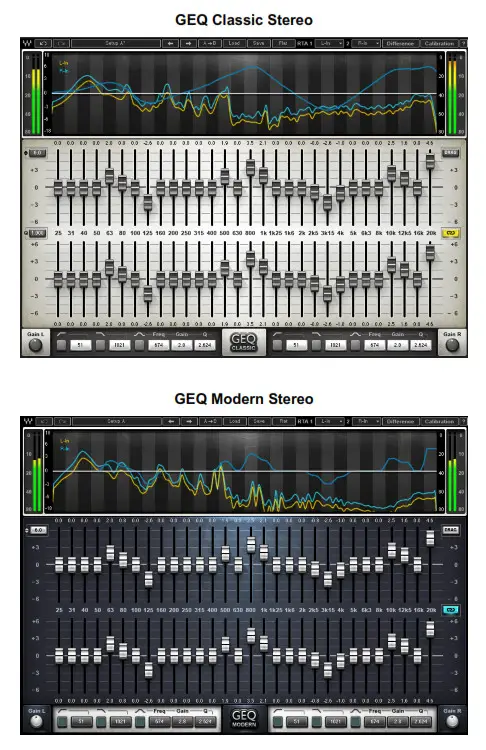Image resolution: width=486 pixels, height=750 pixels.
Task: Click the Waves logo in GEQ Modern toolbar
Action: click(x=28, y=421)
